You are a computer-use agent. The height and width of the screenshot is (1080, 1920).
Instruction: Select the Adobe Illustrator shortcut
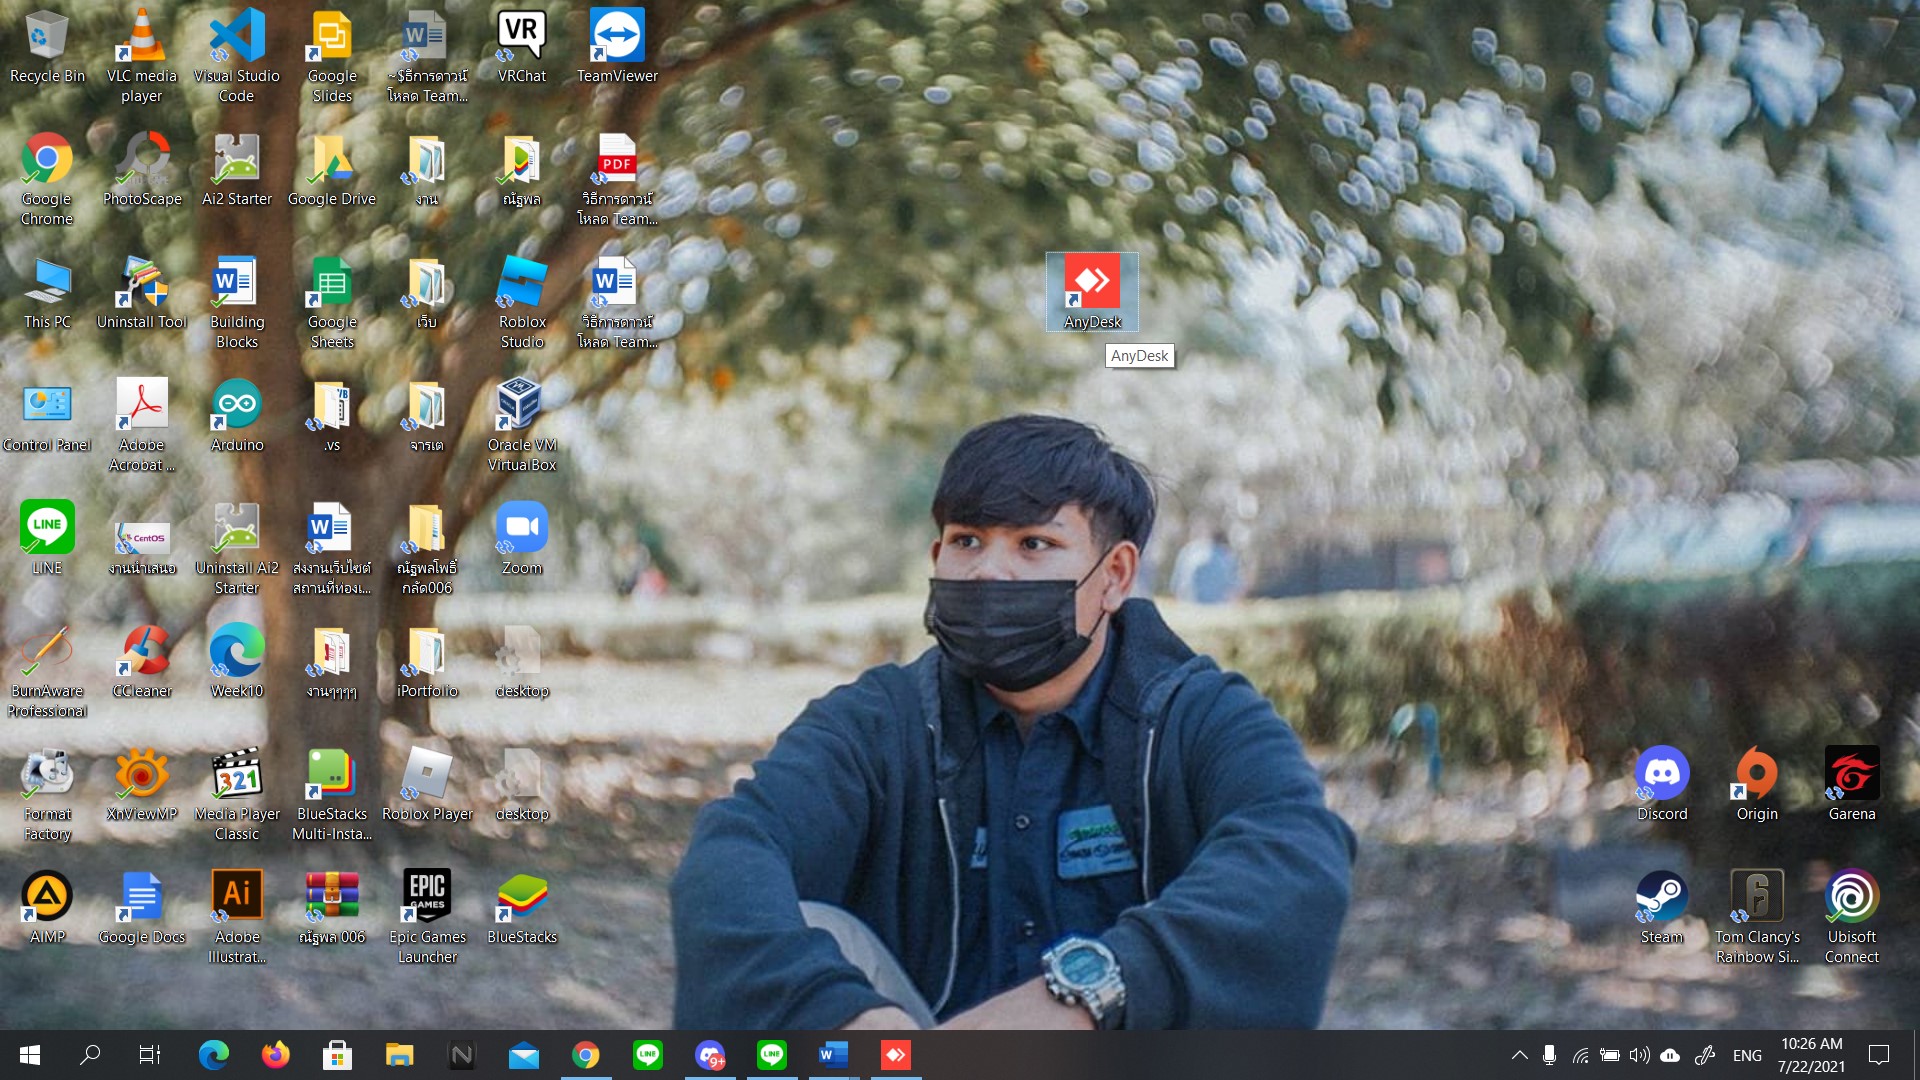(237, 918)
